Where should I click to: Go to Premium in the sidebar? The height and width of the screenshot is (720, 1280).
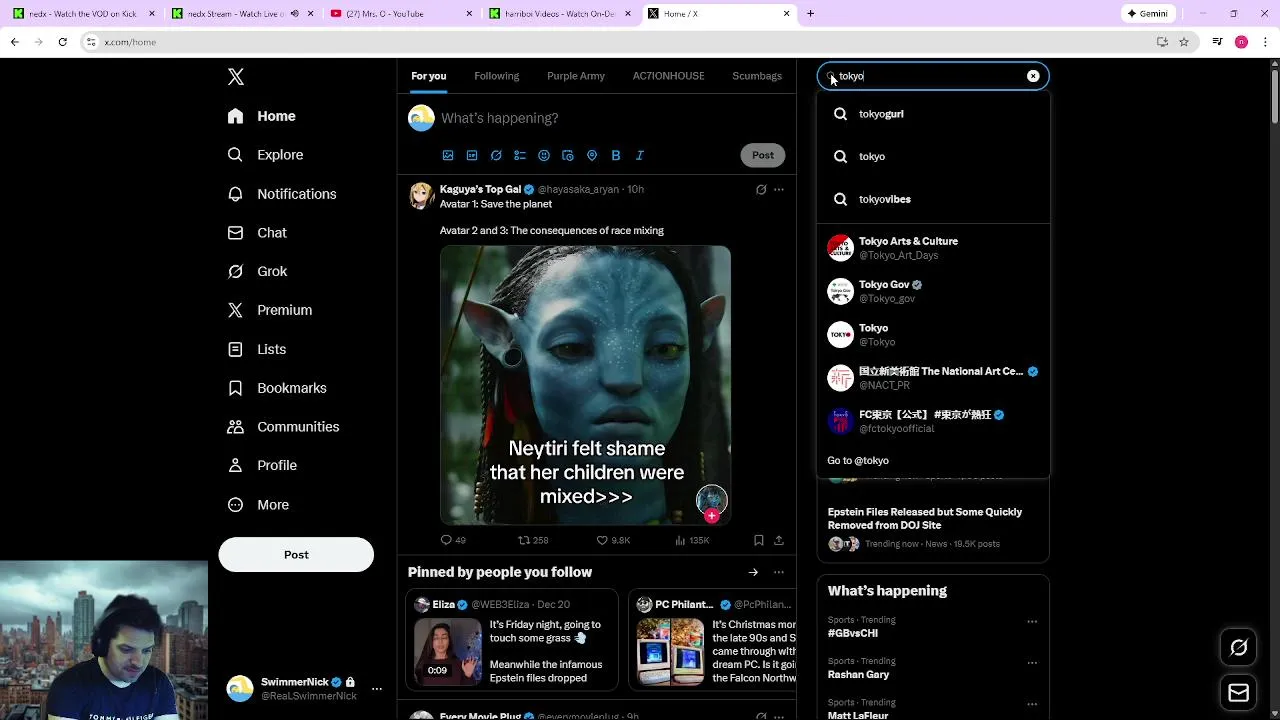pyautogui.click(x=270, y=310)
